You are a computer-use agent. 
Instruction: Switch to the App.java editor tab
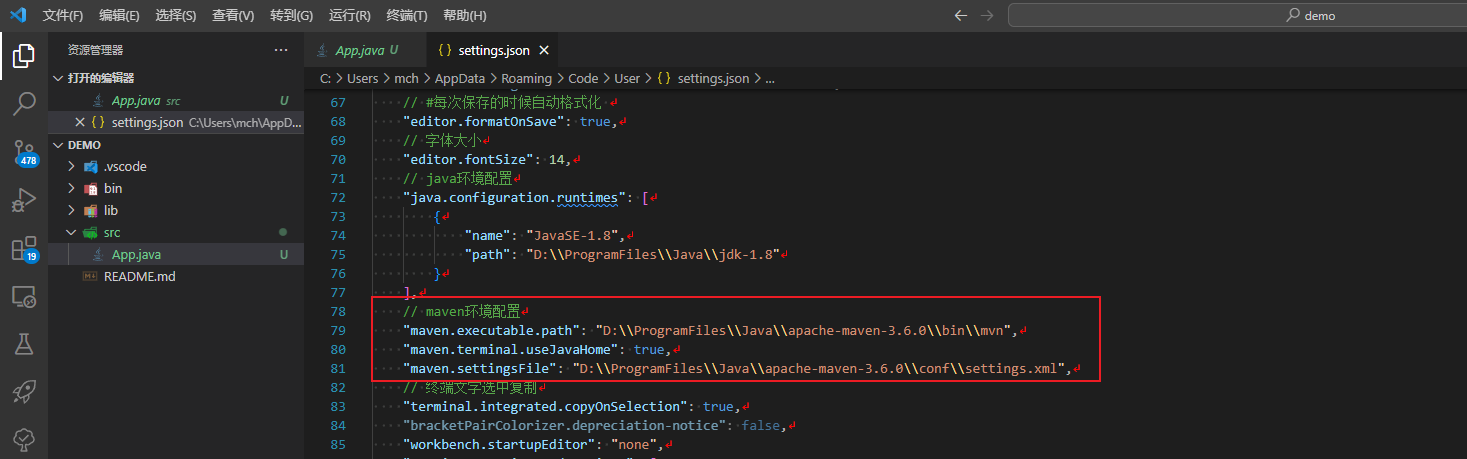click(364, 50)
